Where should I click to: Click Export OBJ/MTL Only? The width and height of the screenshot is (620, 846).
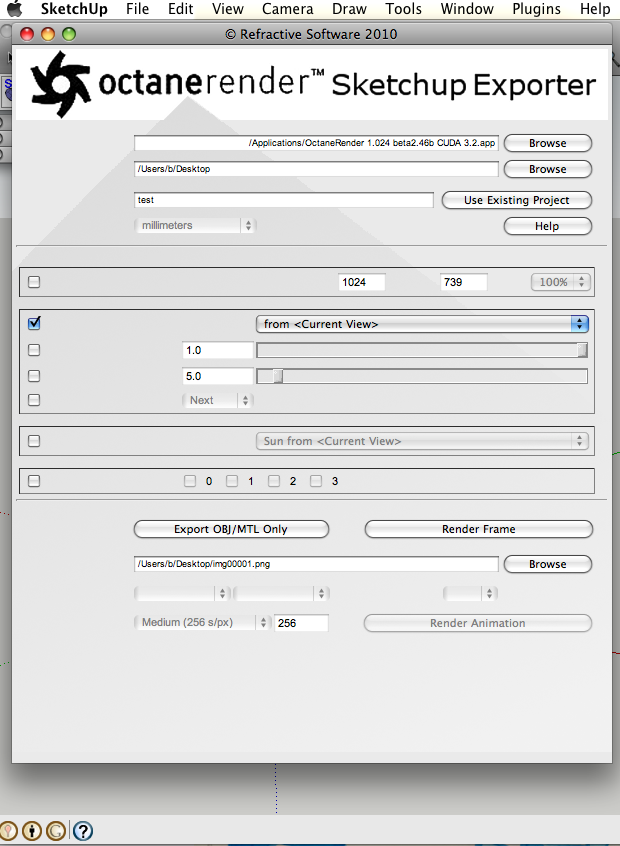(231, 529)
